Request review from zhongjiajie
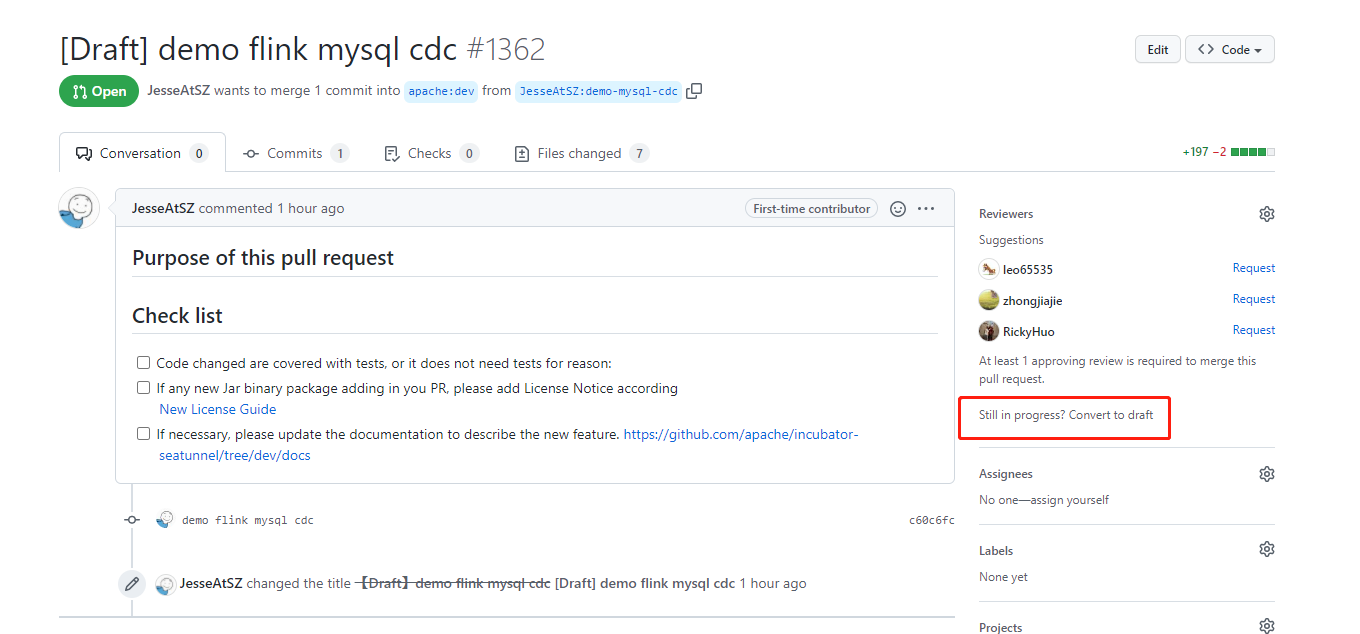The image size is (1360, 634). click(x=1253, y=299)
